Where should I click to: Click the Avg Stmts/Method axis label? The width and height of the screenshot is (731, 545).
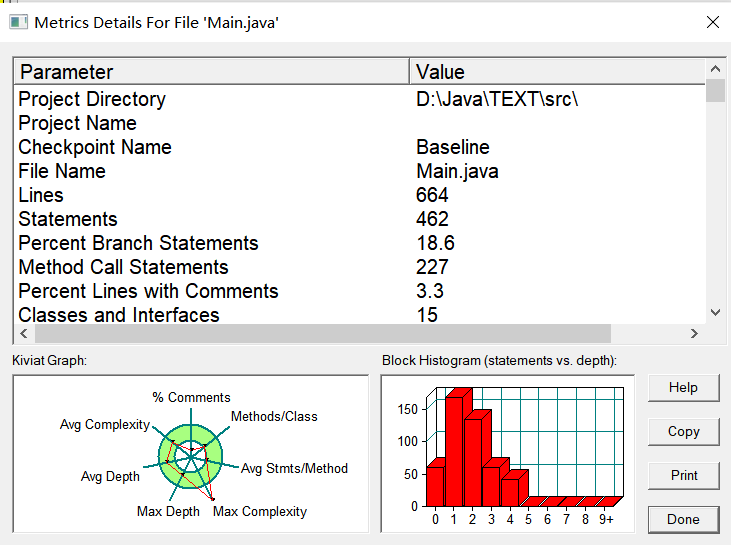click(x=294, y=469)
